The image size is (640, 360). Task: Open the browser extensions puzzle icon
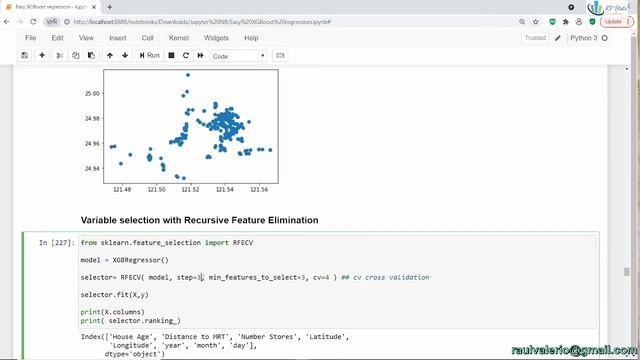[x=566, y=22]
